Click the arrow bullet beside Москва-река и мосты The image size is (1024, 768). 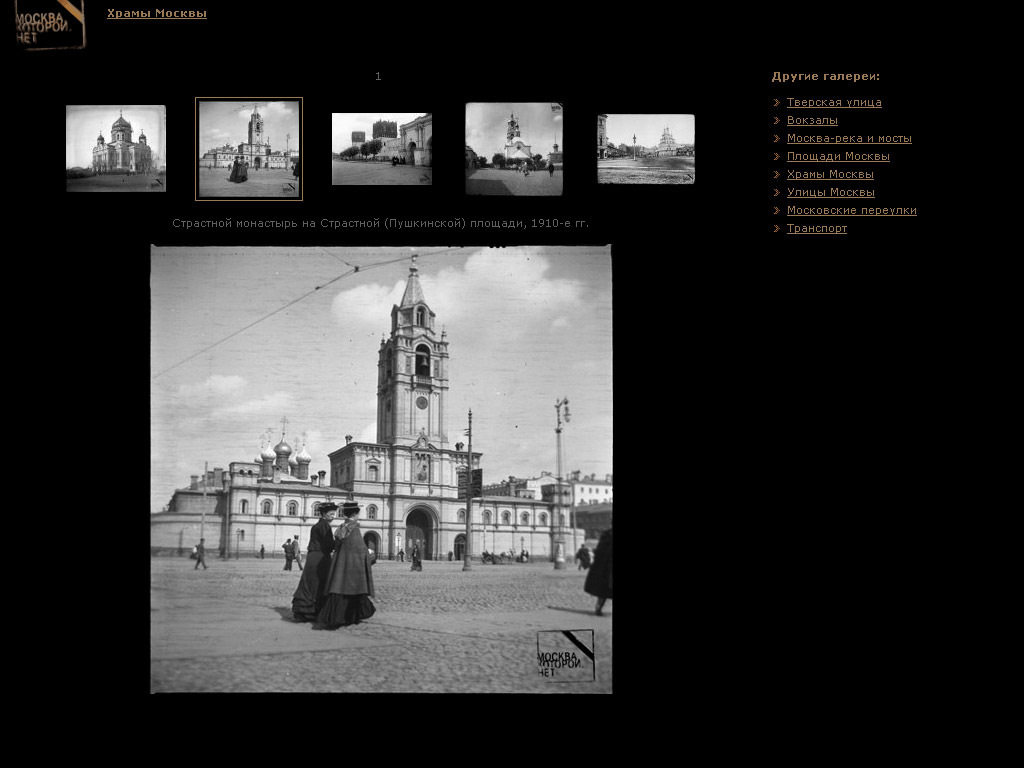tap(776, 138)
